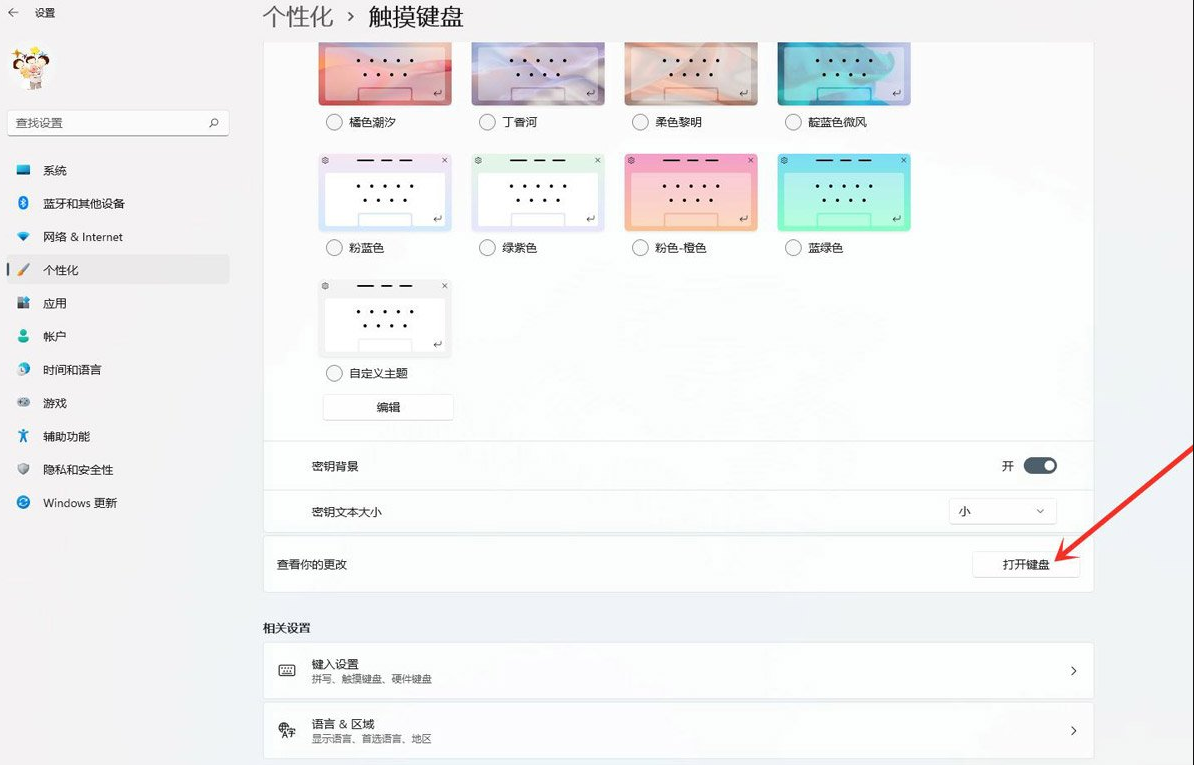This screenshot has width=1194, height=765.
Task: Expand the 键入设置 row
Action: pos(677,670)
